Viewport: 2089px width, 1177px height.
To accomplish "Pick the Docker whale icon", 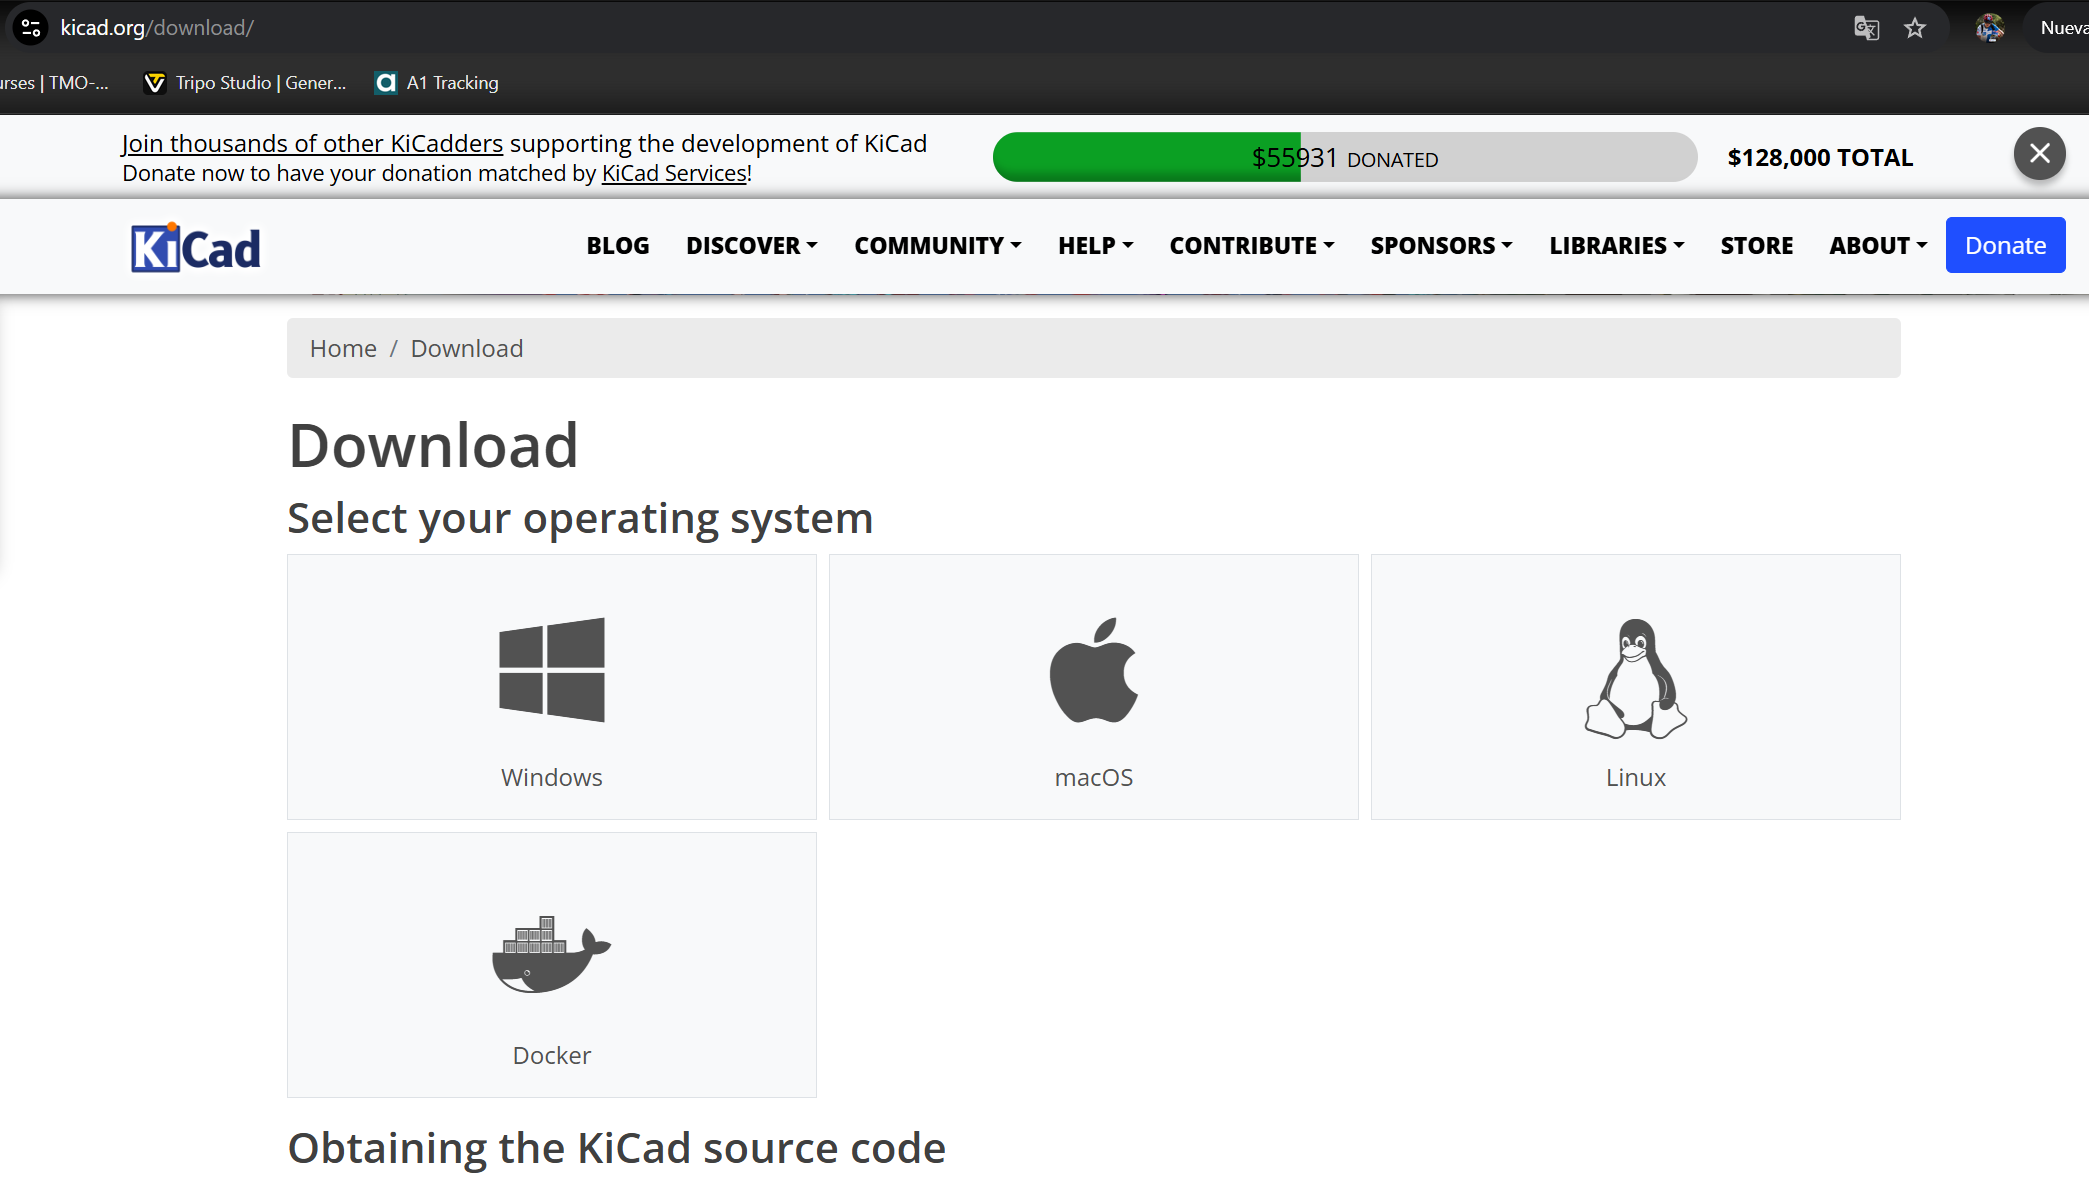I will 551,955.
